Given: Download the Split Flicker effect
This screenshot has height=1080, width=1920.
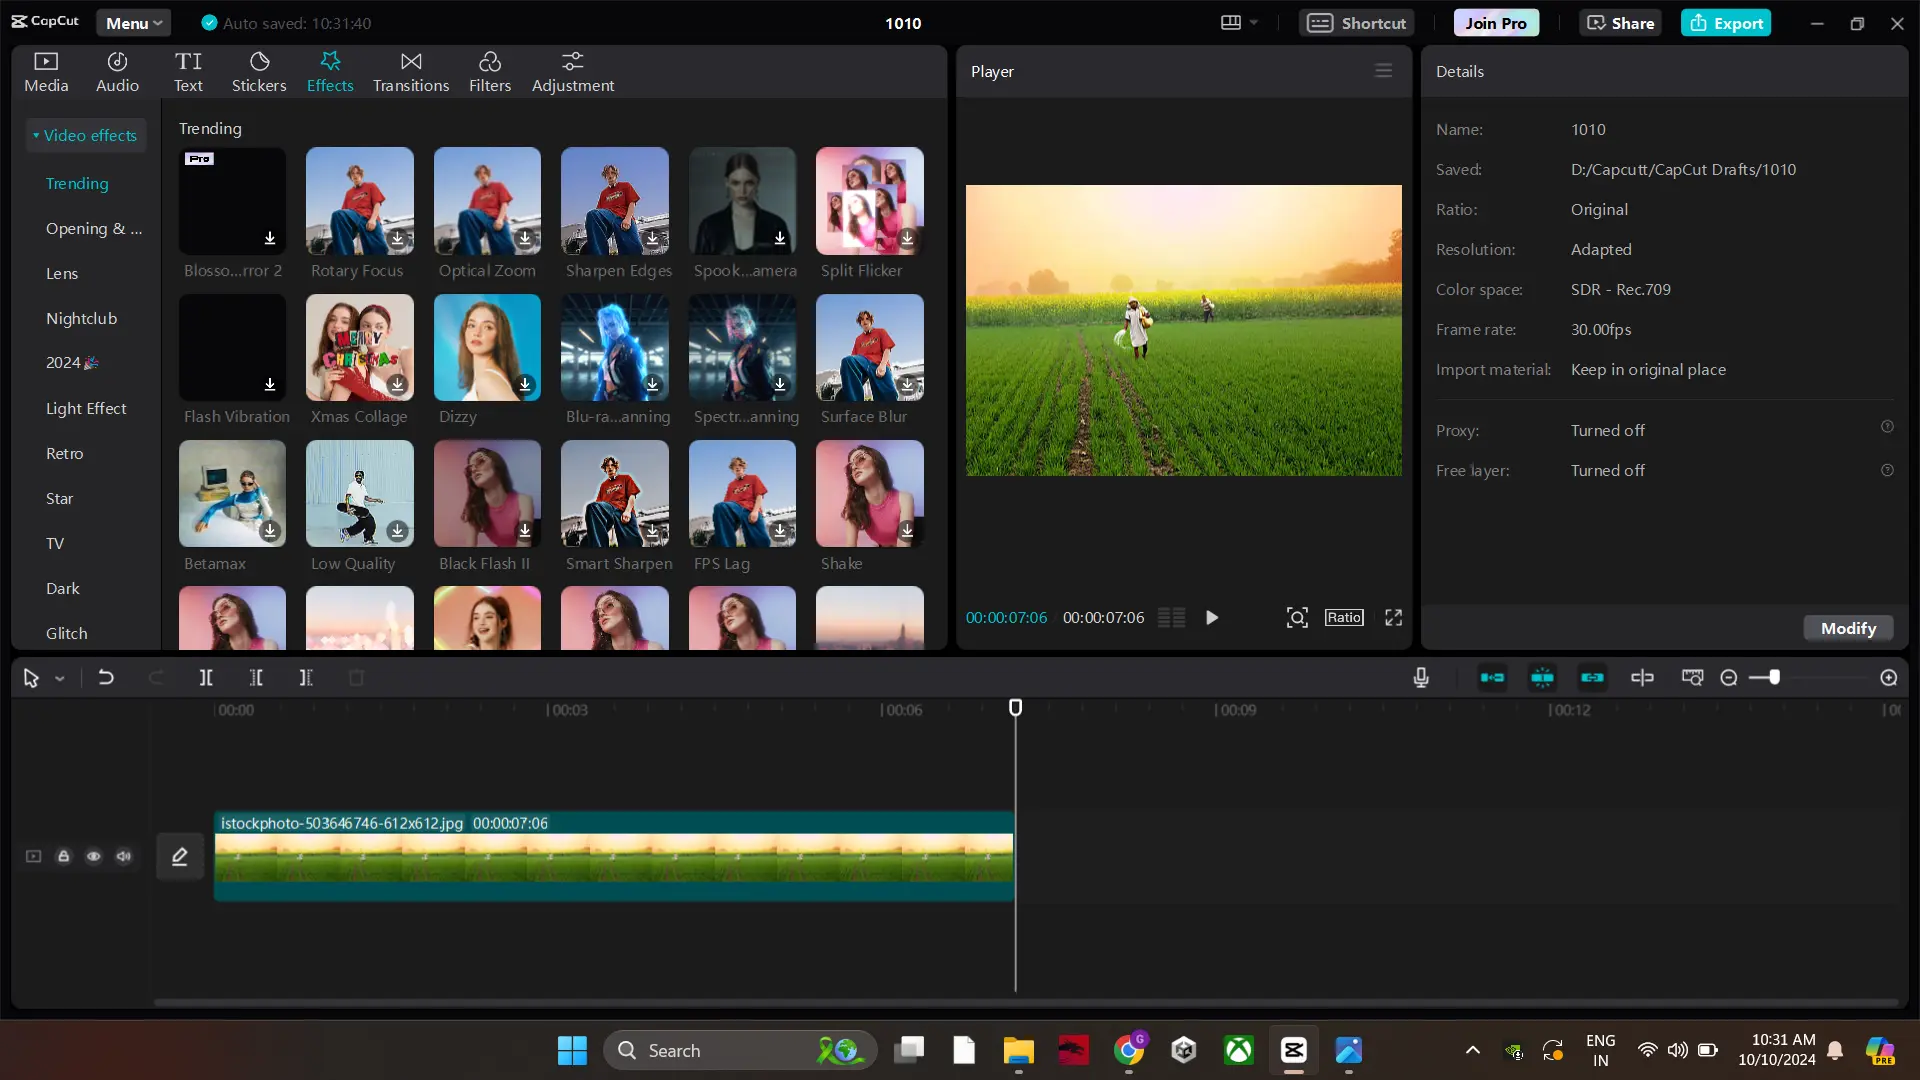Looking at the screenshot, I should pos(907,239).
